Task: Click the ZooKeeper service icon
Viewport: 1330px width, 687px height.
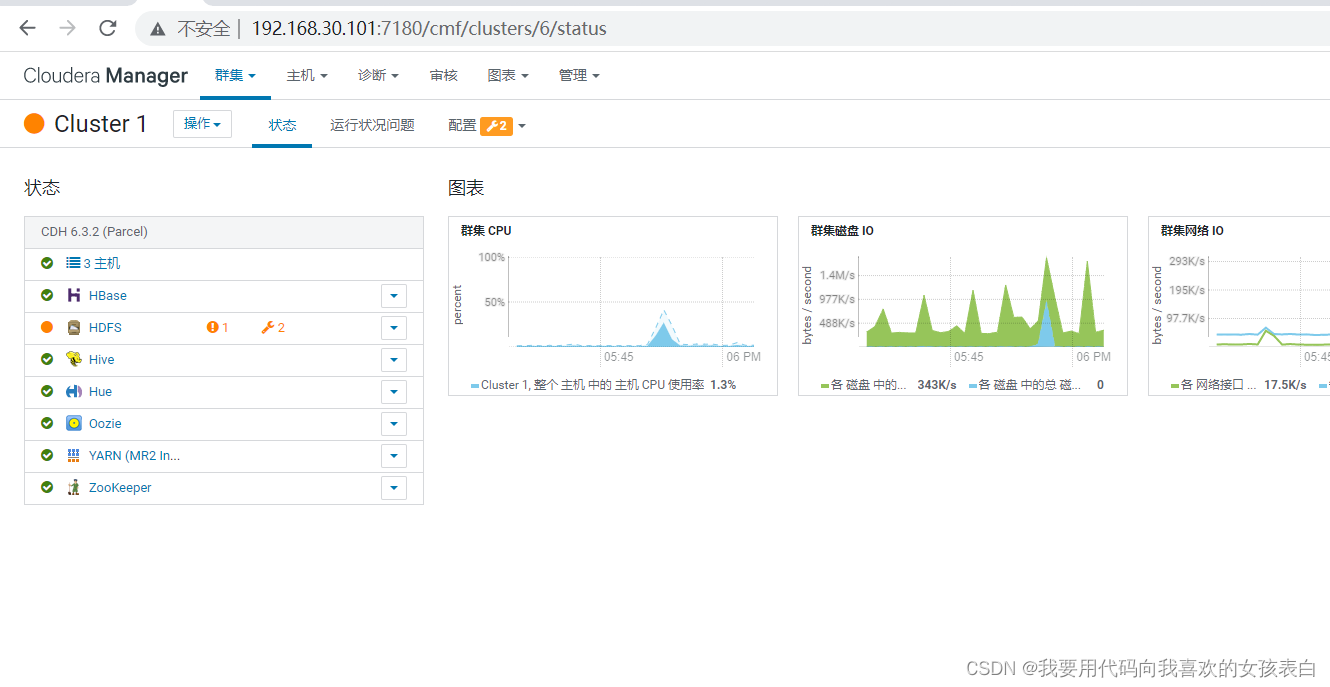Action: pyautogui.click(x=73, y=487)
